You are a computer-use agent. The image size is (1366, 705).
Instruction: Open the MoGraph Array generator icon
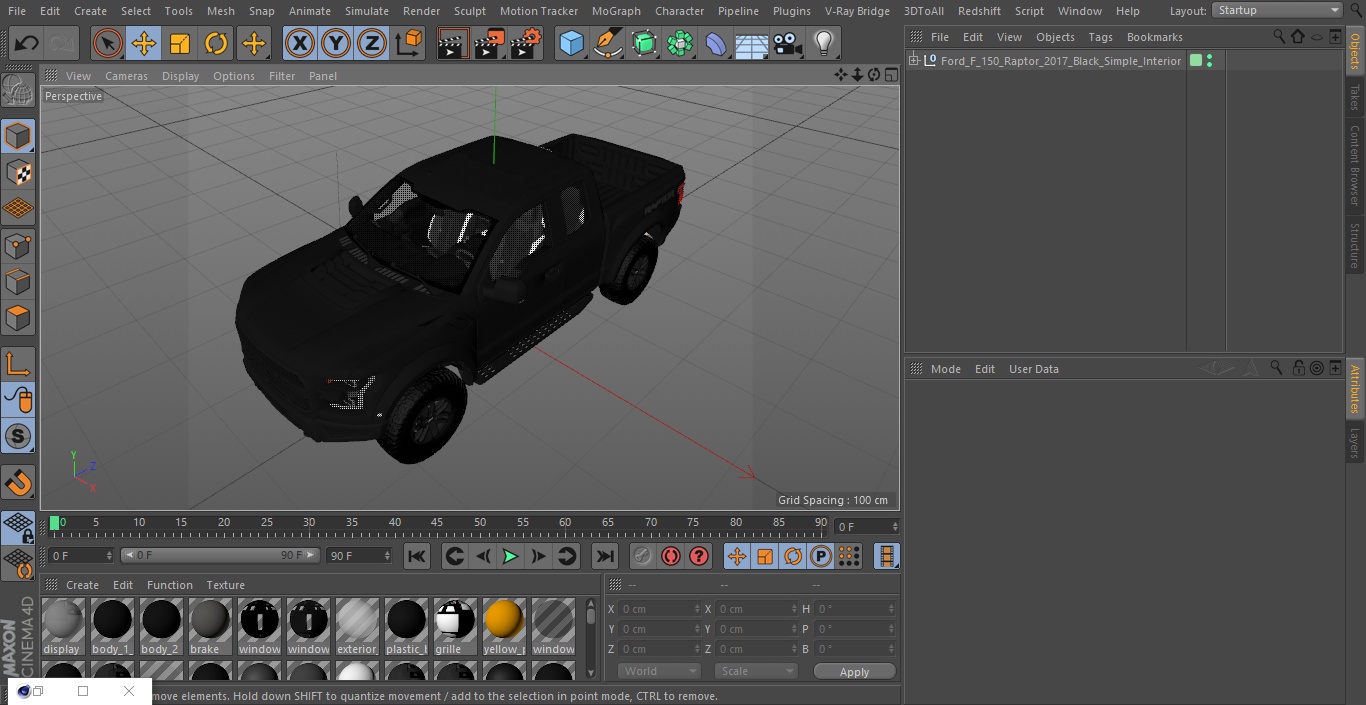(680, 43)
